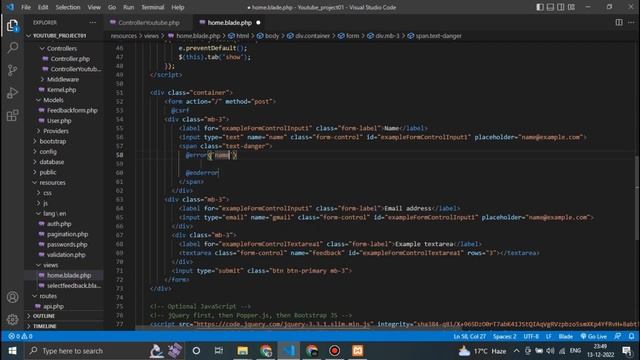Open api.php file under routes

tap(53, 306)
